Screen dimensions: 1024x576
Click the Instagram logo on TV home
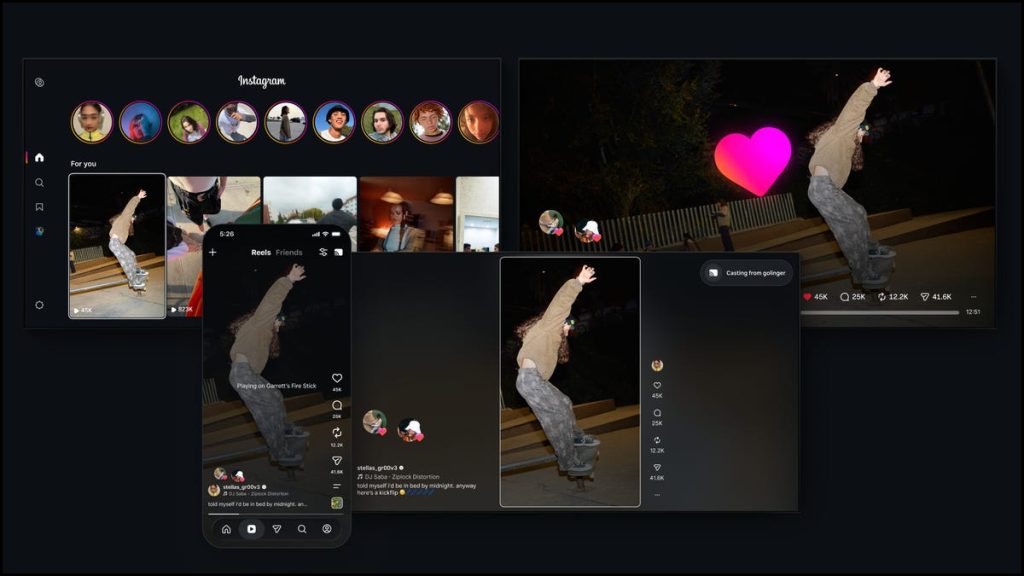click(261, 81)
